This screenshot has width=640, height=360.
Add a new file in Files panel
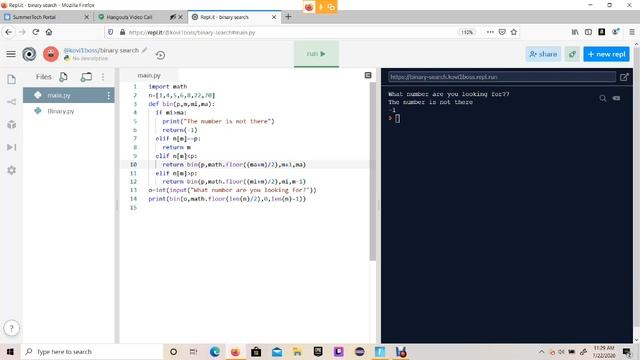63,77
